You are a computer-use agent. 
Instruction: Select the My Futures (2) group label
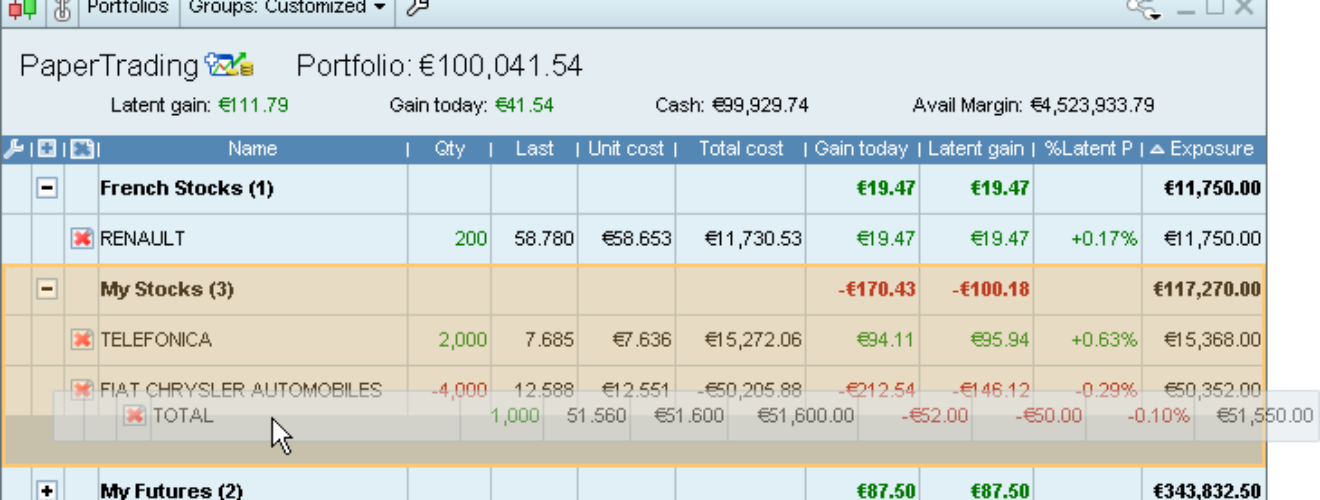click(x=171, y=491)
